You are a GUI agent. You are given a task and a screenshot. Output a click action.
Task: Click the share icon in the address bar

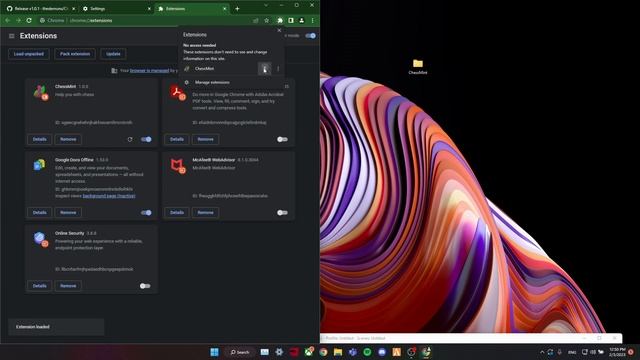[256, 20]
